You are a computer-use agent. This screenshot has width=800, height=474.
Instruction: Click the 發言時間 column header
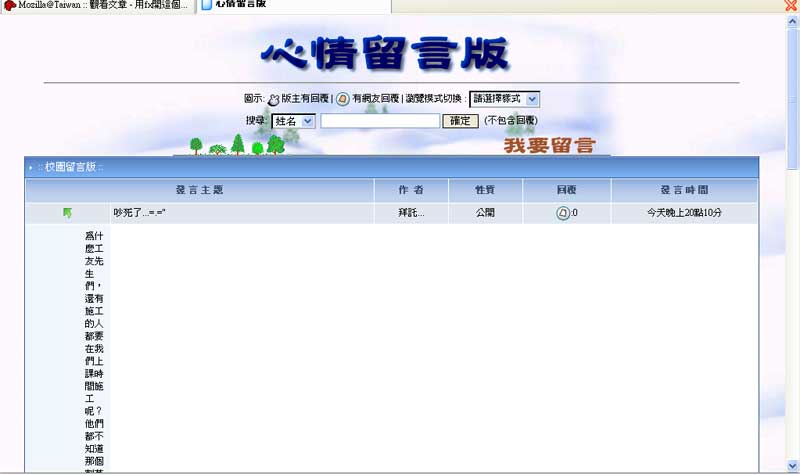point(684,190)
